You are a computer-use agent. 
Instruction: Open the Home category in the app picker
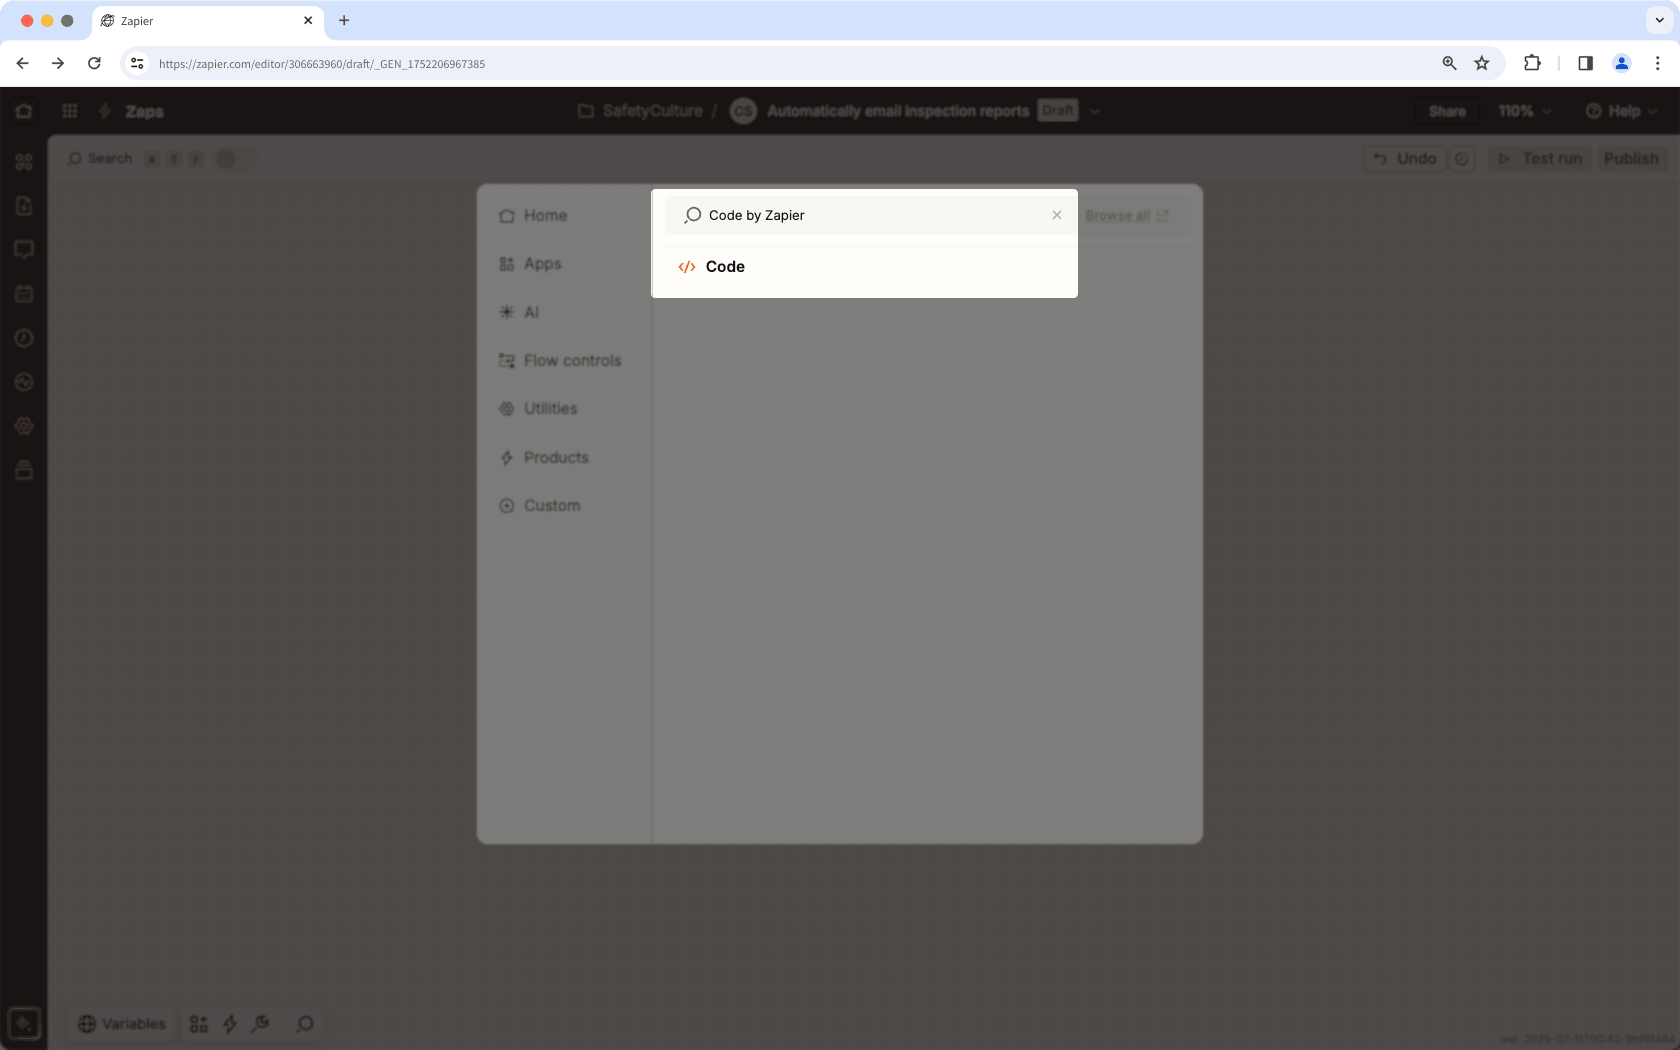click(x=533, y=216)
